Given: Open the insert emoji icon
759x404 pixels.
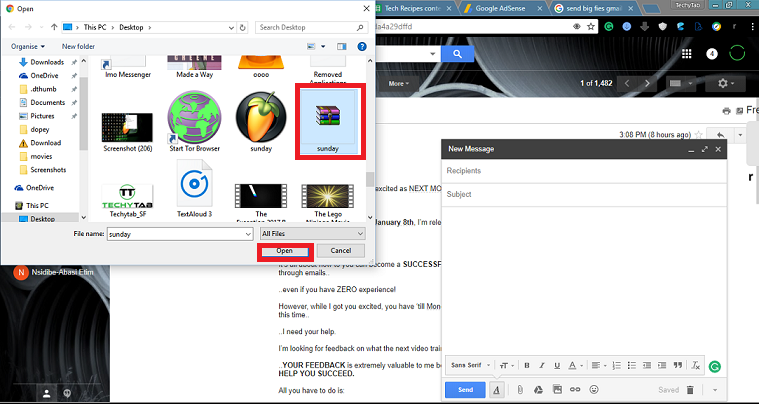Looking at the screenshot, I should 593,389.
